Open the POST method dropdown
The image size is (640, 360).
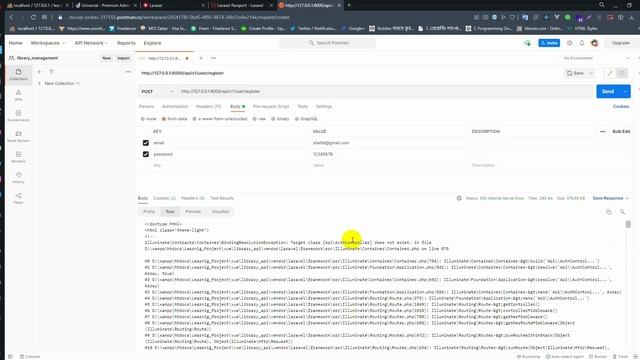[x=158, y=91]
